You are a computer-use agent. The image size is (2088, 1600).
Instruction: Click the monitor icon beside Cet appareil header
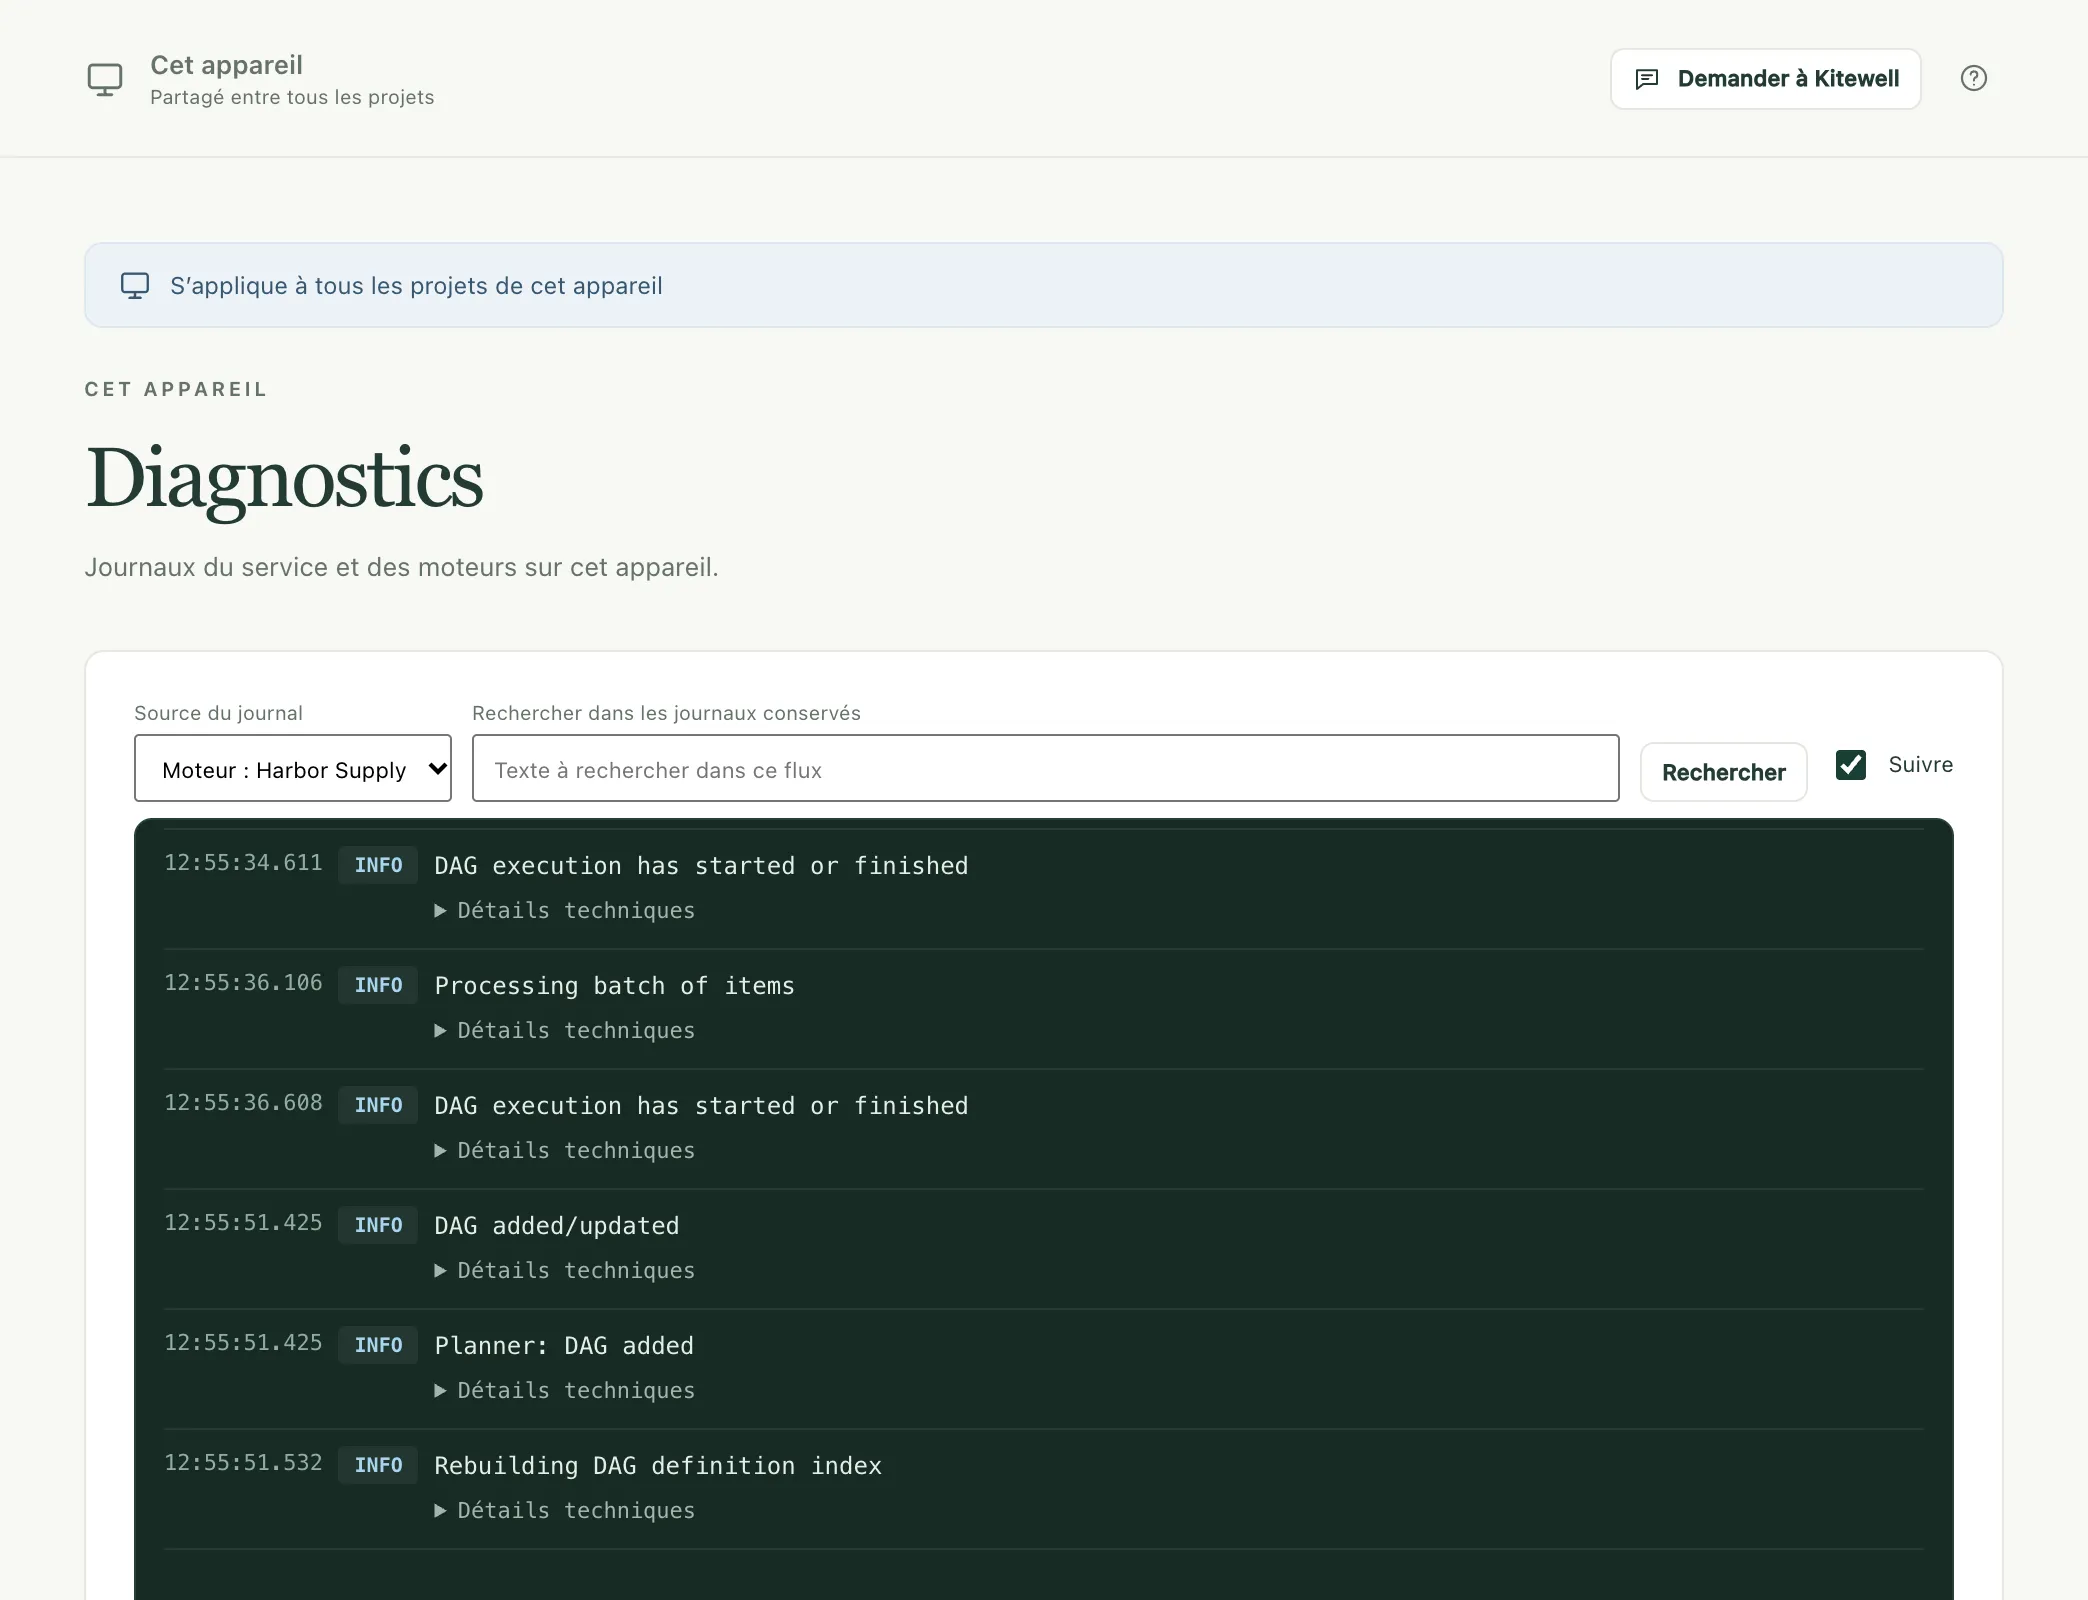coord(105,79)
